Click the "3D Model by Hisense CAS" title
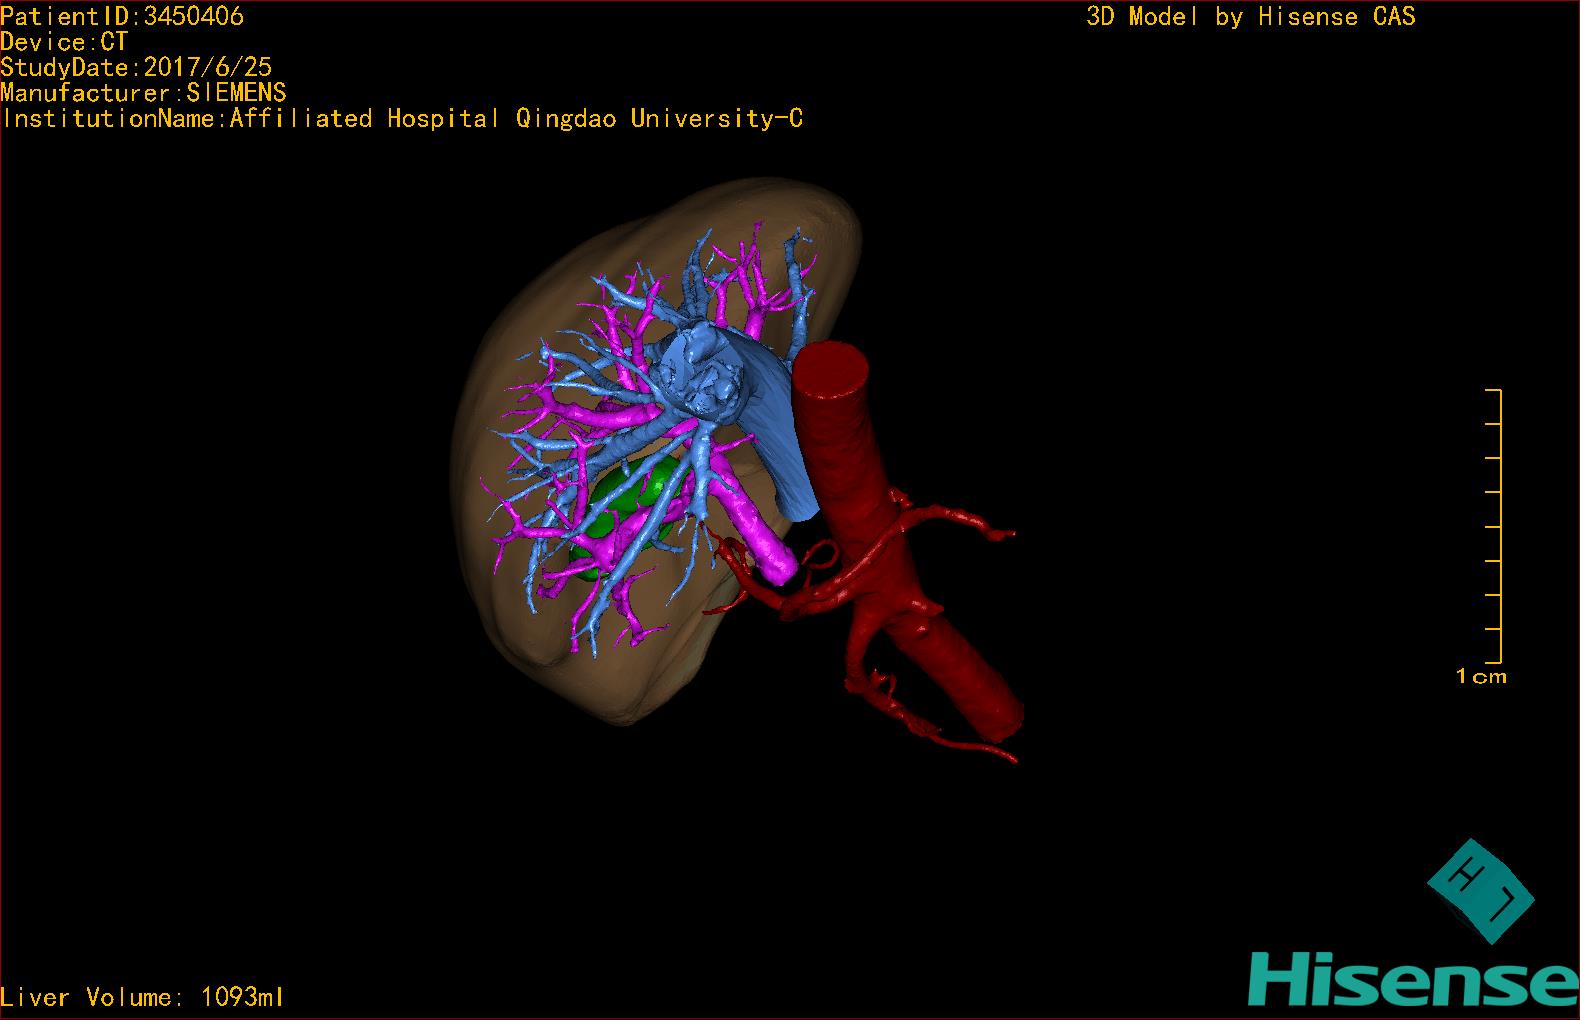Viewport: 1580px width, 1020px height. pos(1250,17)
